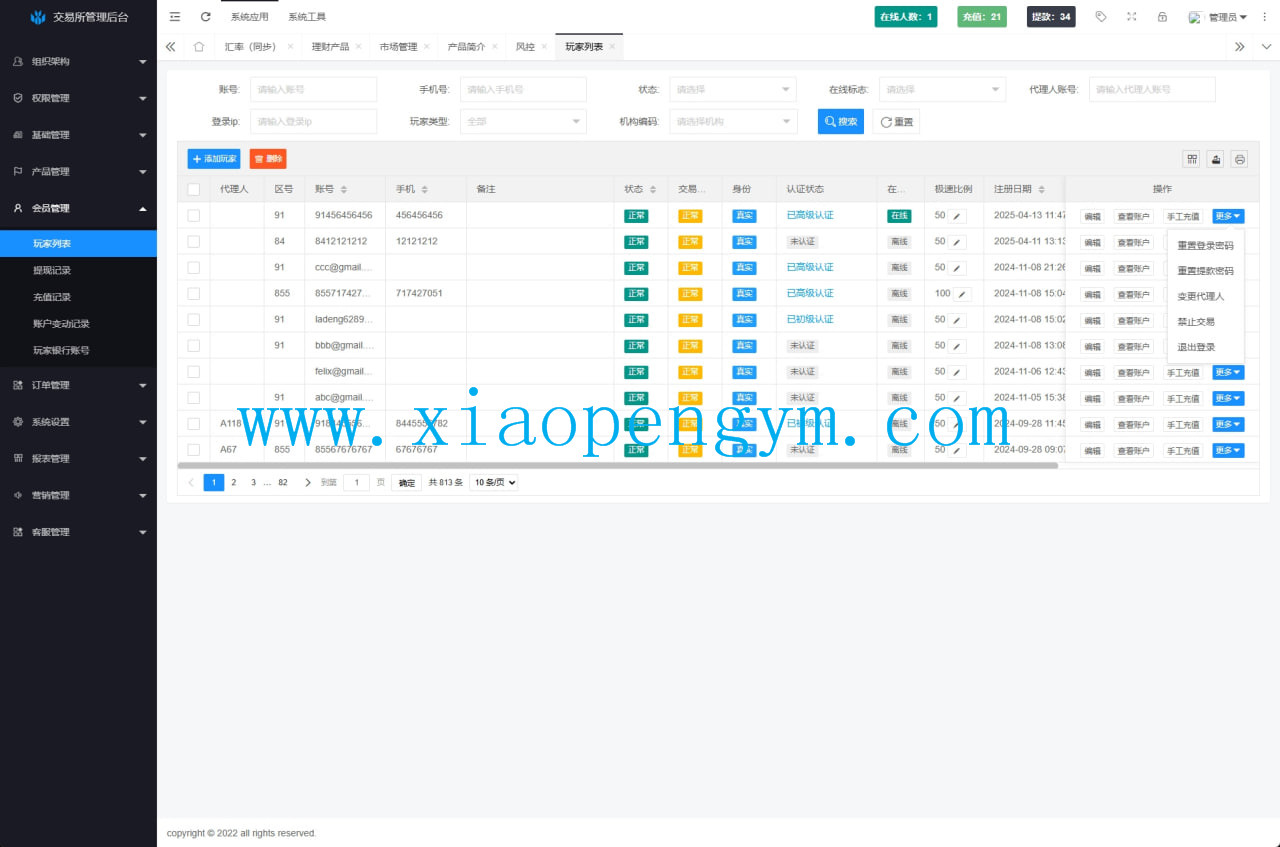
Task: Open the 在线标志 filter dropdown
Action: click(942, 89)
